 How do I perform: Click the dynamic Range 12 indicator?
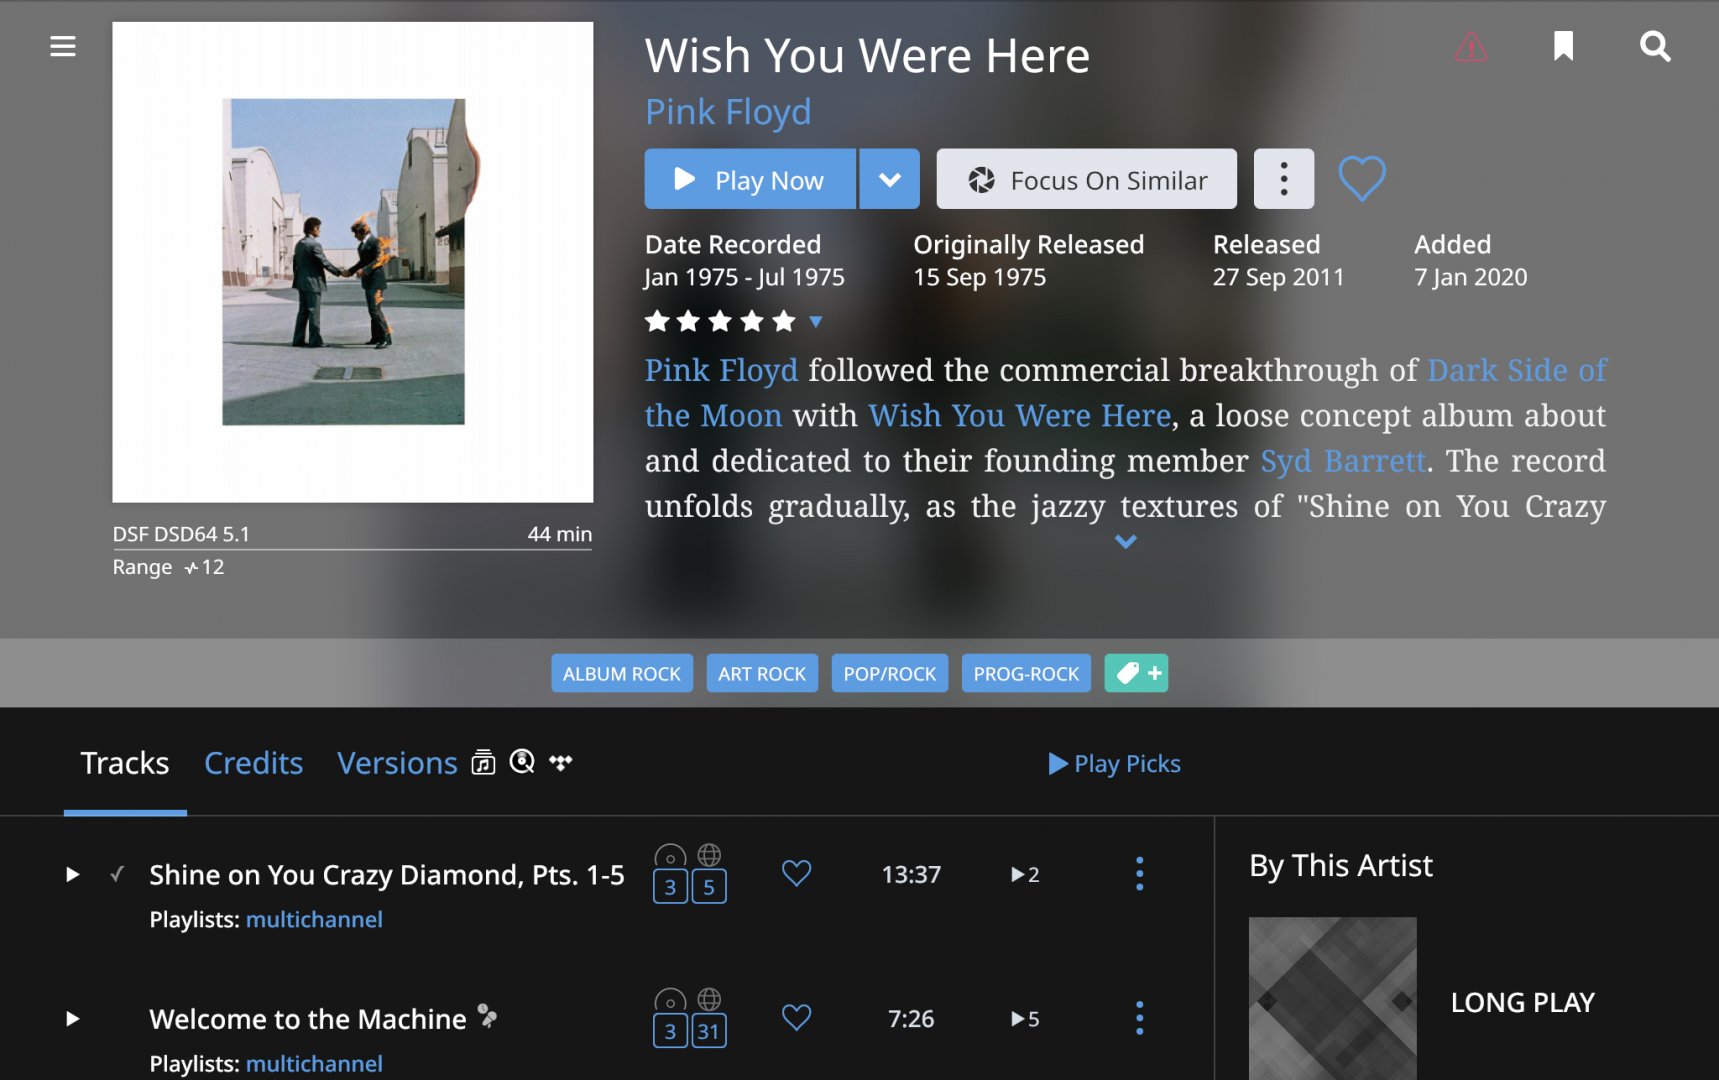pos(168,567)
